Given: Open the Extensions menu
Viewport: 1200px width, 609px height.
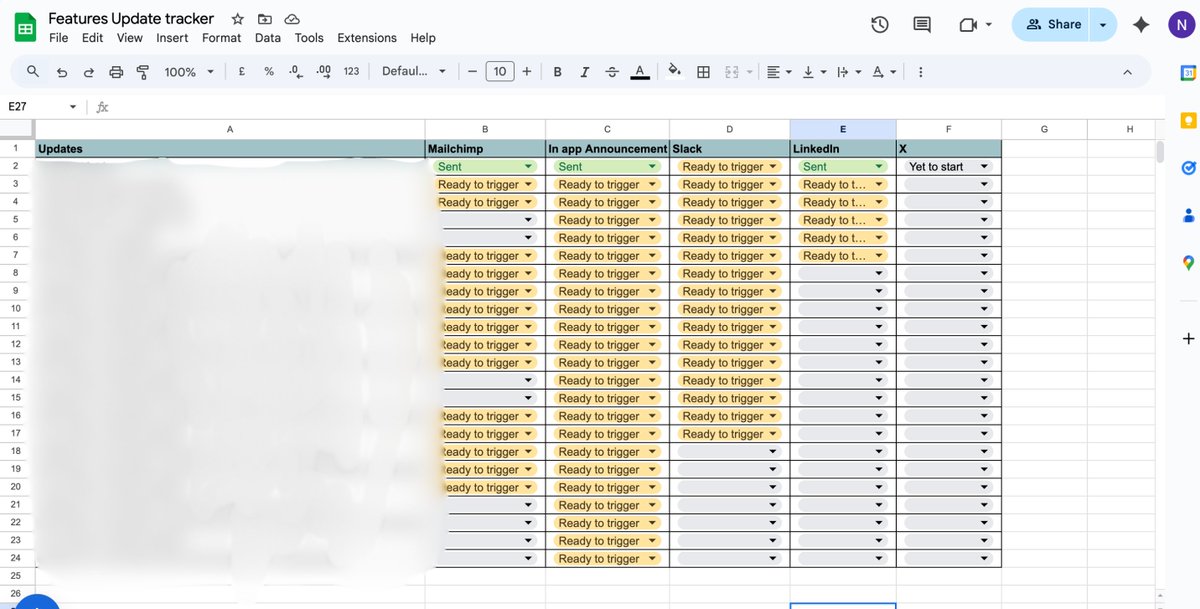Looking at the screenshot, I should pyautogui.click(x=367, y=38).
